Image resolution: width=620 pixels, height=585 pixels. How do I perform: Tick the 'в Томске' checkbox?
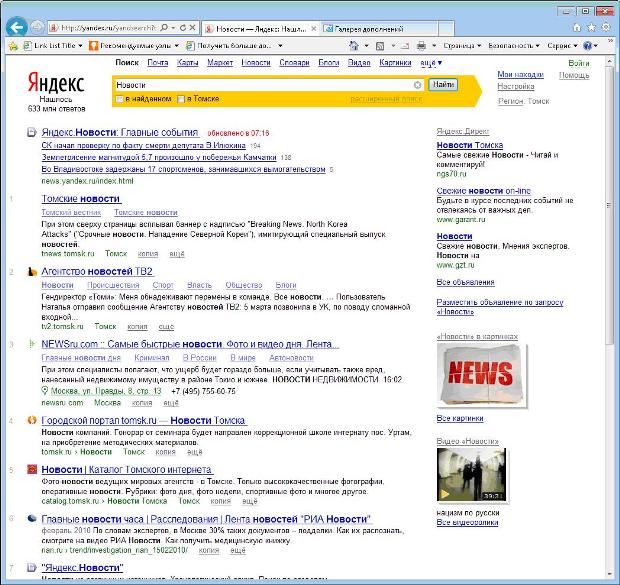click(x=181, y=99)
